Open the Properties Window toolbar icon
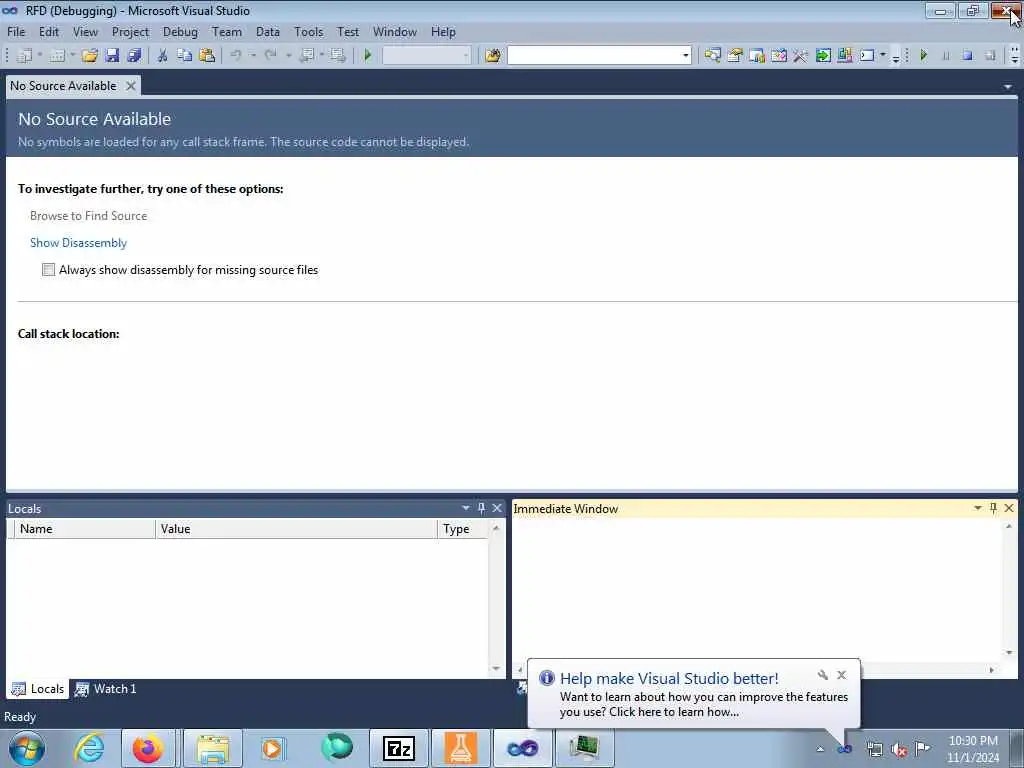This screenshot has height=768, width=1024. coord(735,56)
